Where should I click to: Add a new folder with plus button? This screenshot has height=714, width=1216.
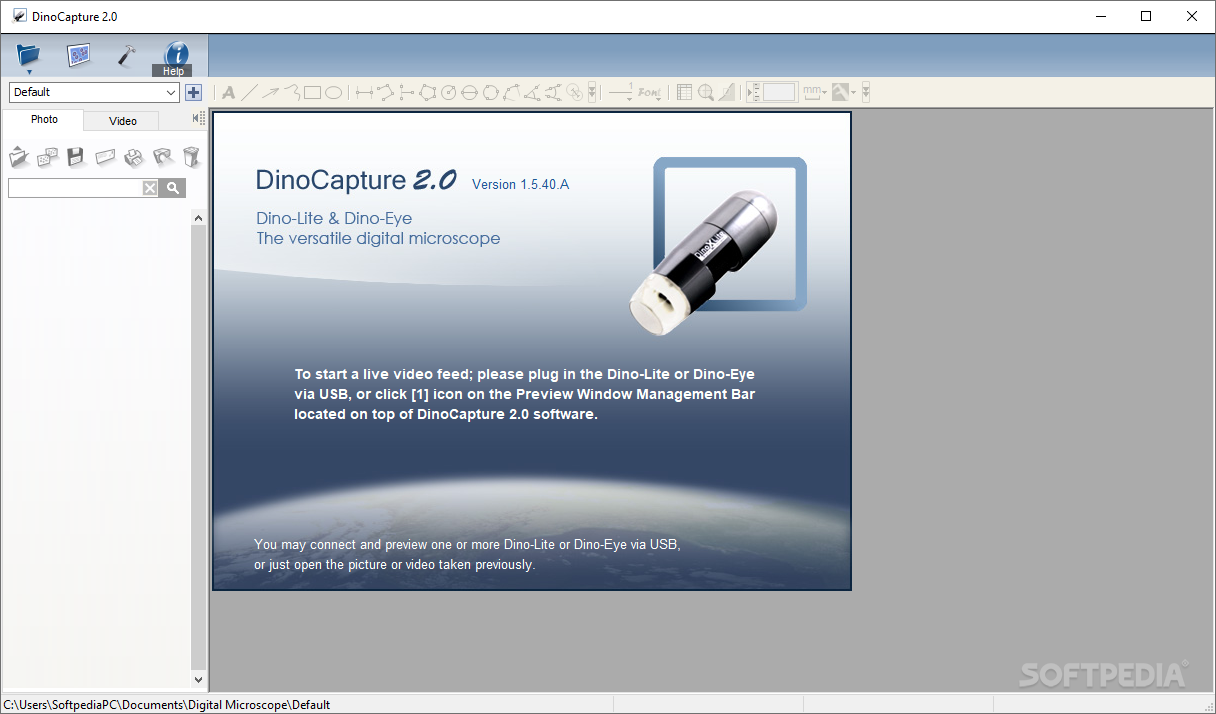point(193,92)
